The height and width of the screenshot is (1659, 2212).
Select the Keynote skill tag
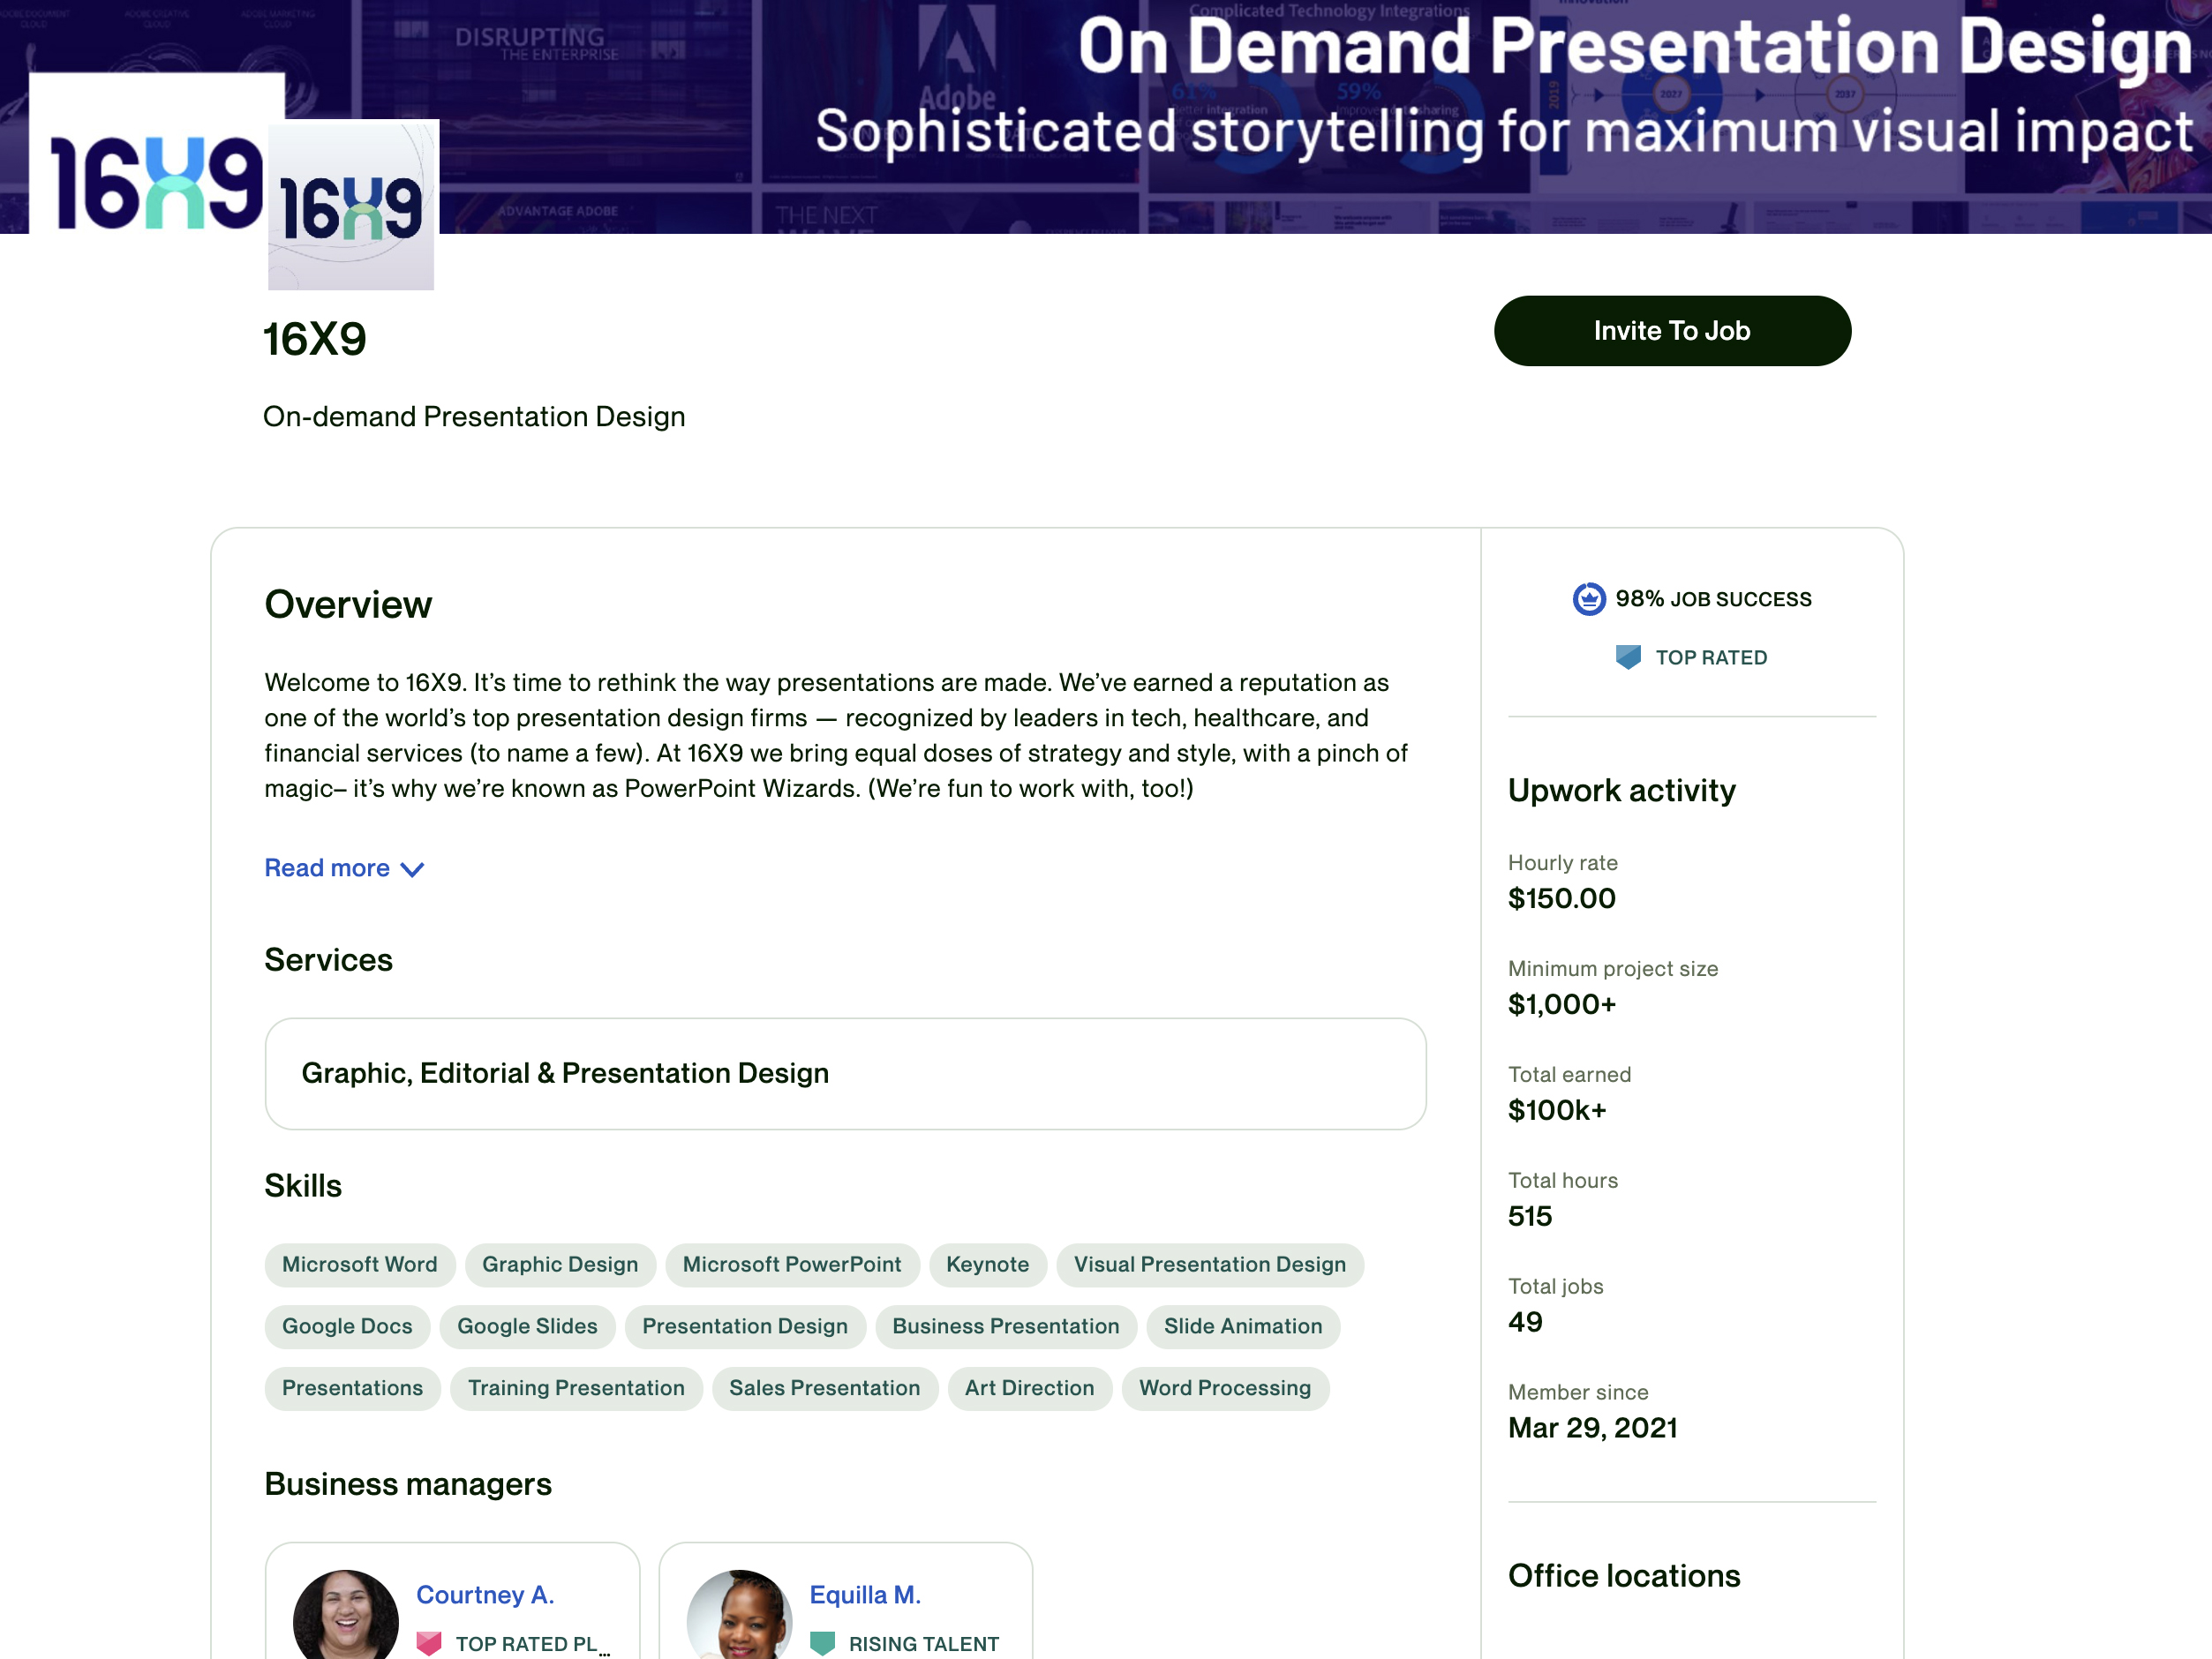click(988, 1265)
